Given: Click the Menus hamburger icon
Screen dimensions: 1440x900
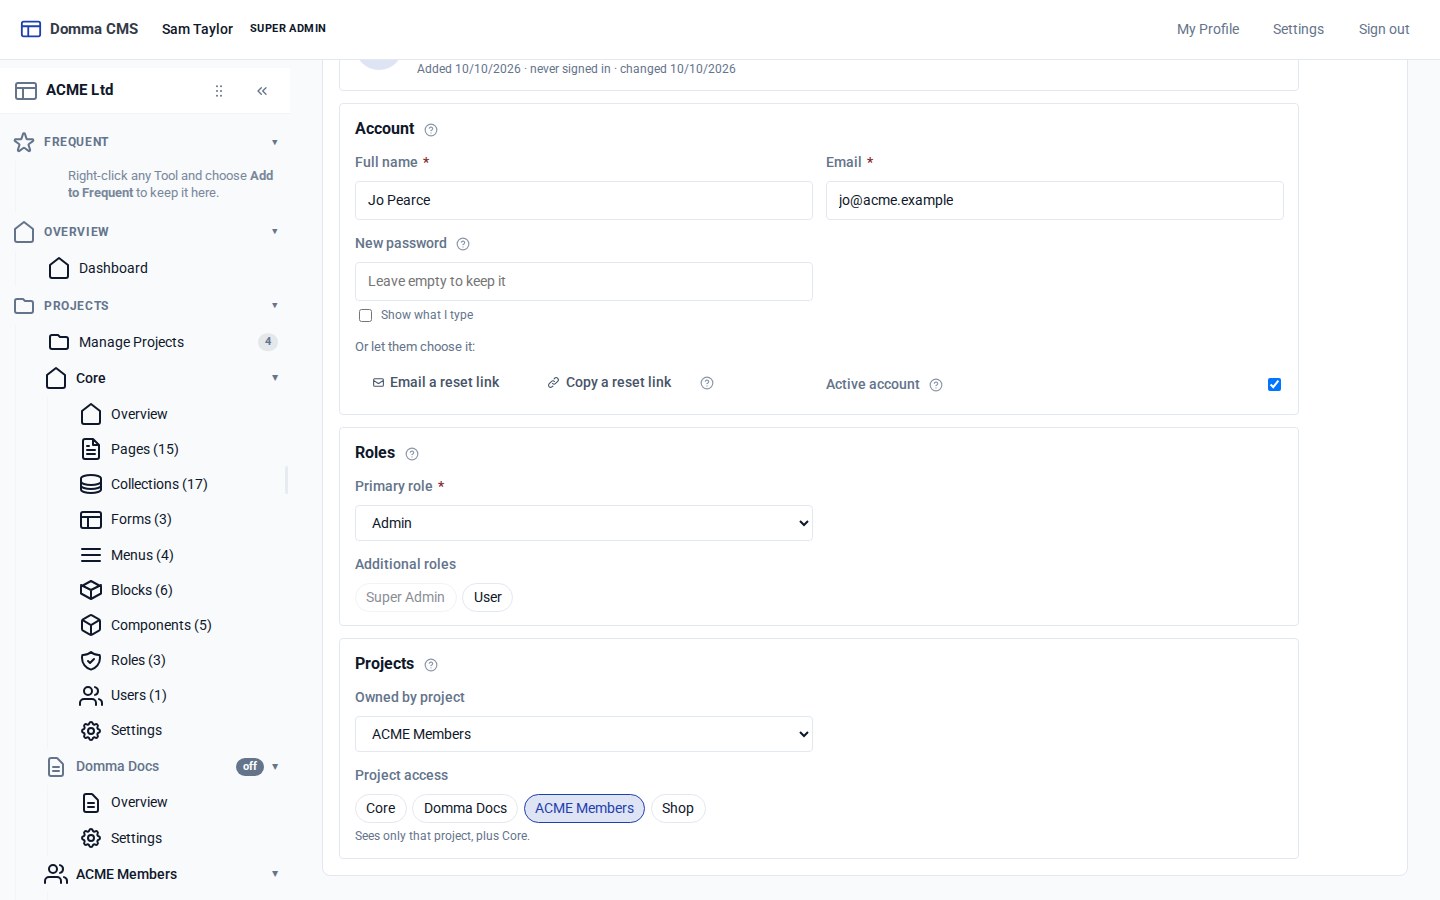Looking at the screenshot, I should pyautogui.click(x=91, y=555).
